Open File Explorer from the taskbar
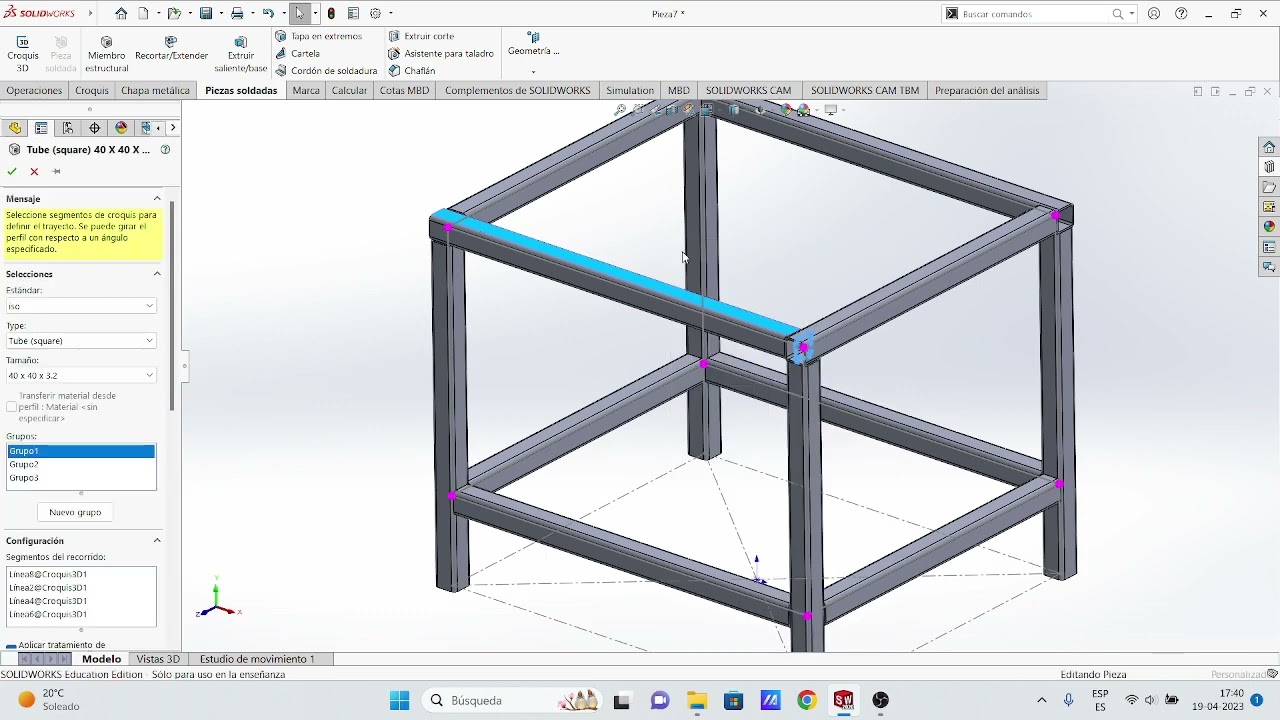Screen dimensions: 1280x720 pos(696,700)
